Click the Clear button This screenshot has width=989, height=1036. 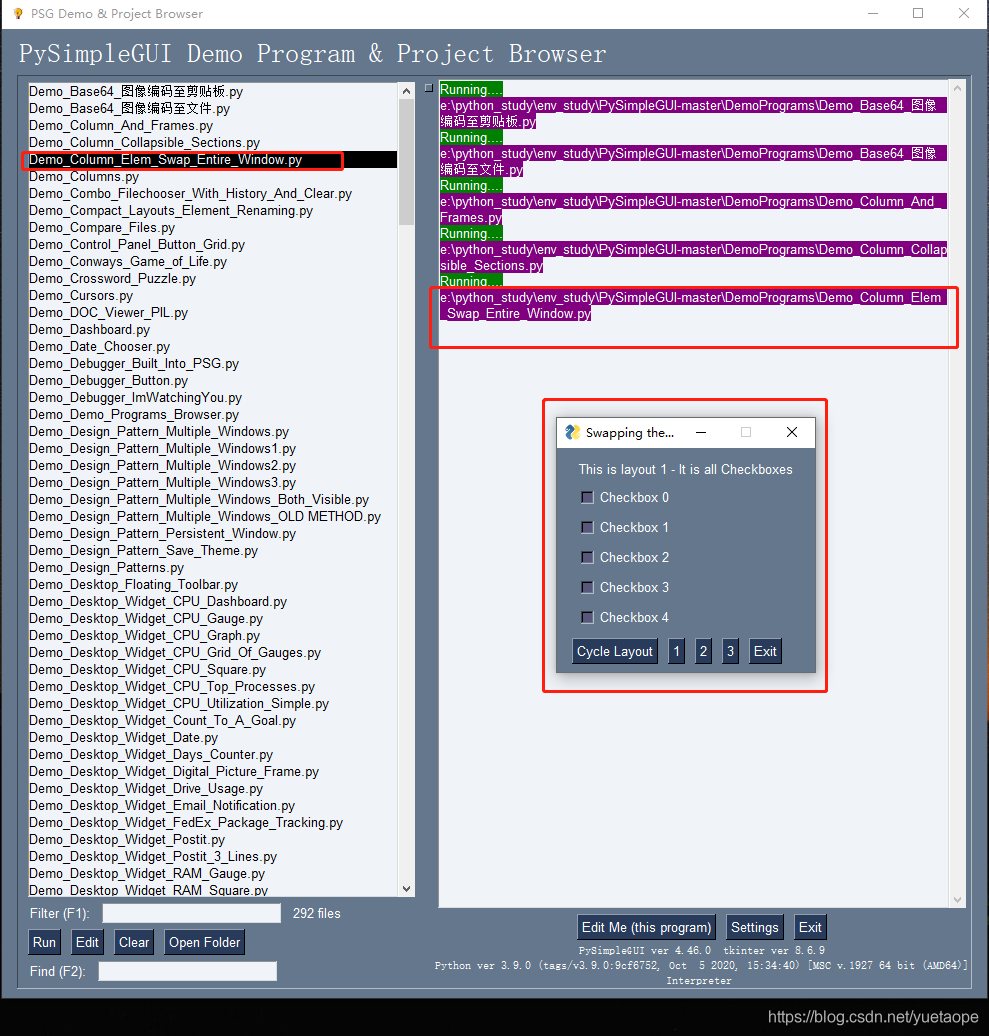pyautogui.click(x=133, y=942)
